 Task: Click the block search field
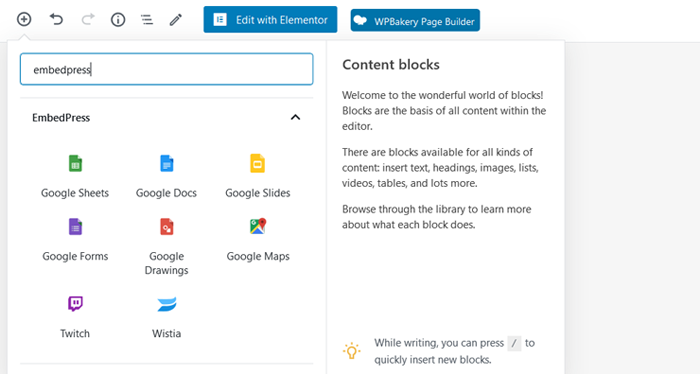pos(167,69)
